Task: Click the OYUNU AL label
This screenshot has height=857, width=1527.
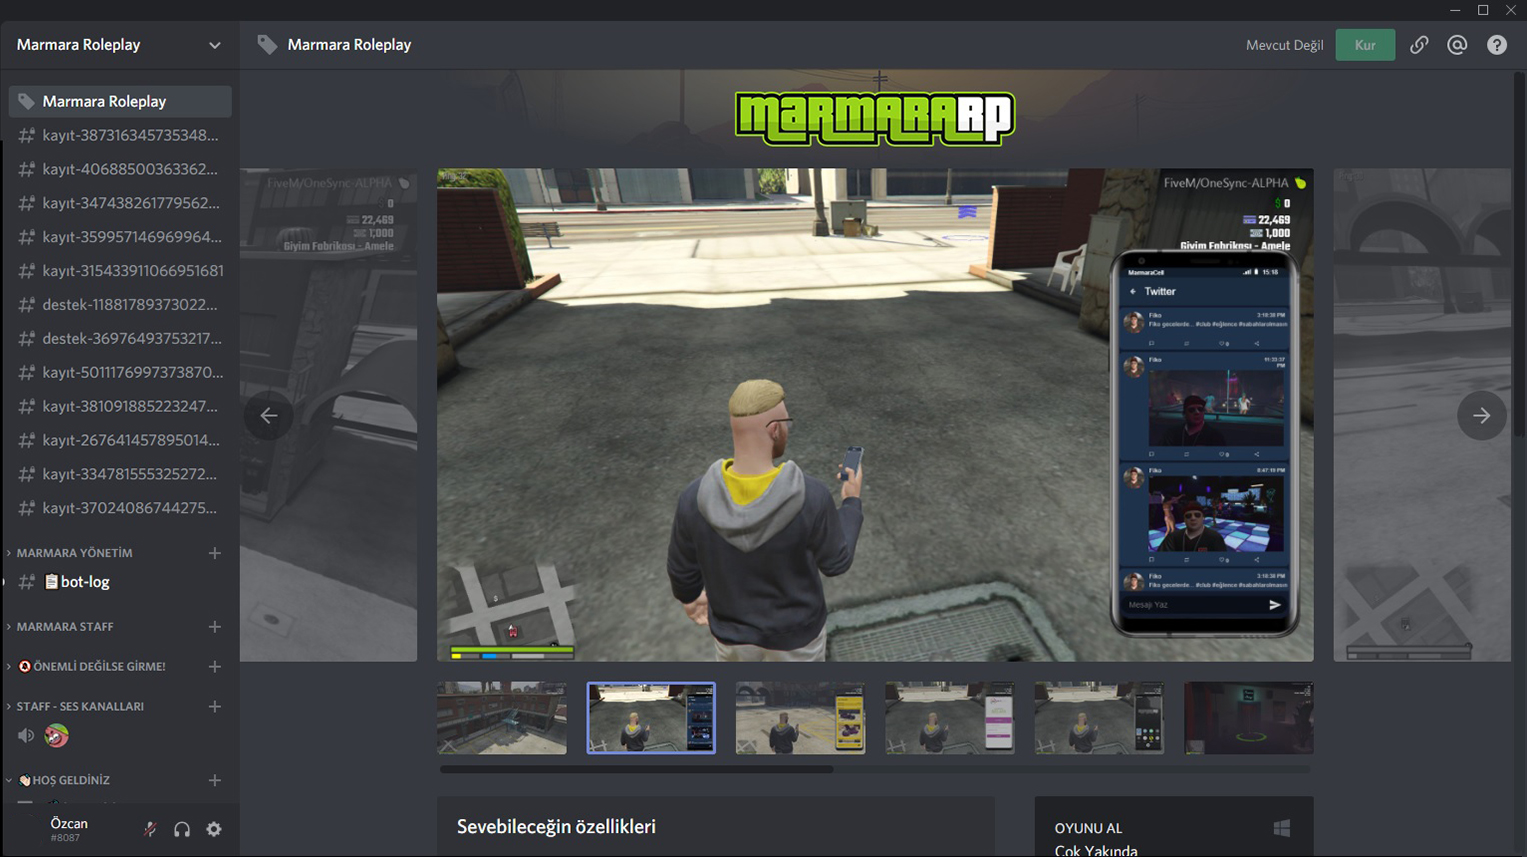Action: click(x=1088, y=828)
